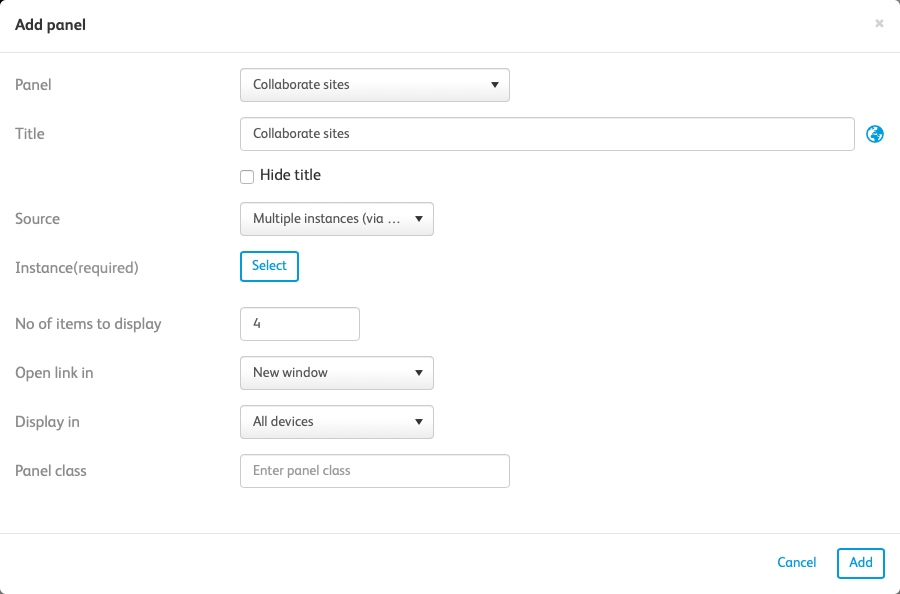Click the globe translation icon beside Title
Viewport: 900px width, 594px height.
[875, 134]
